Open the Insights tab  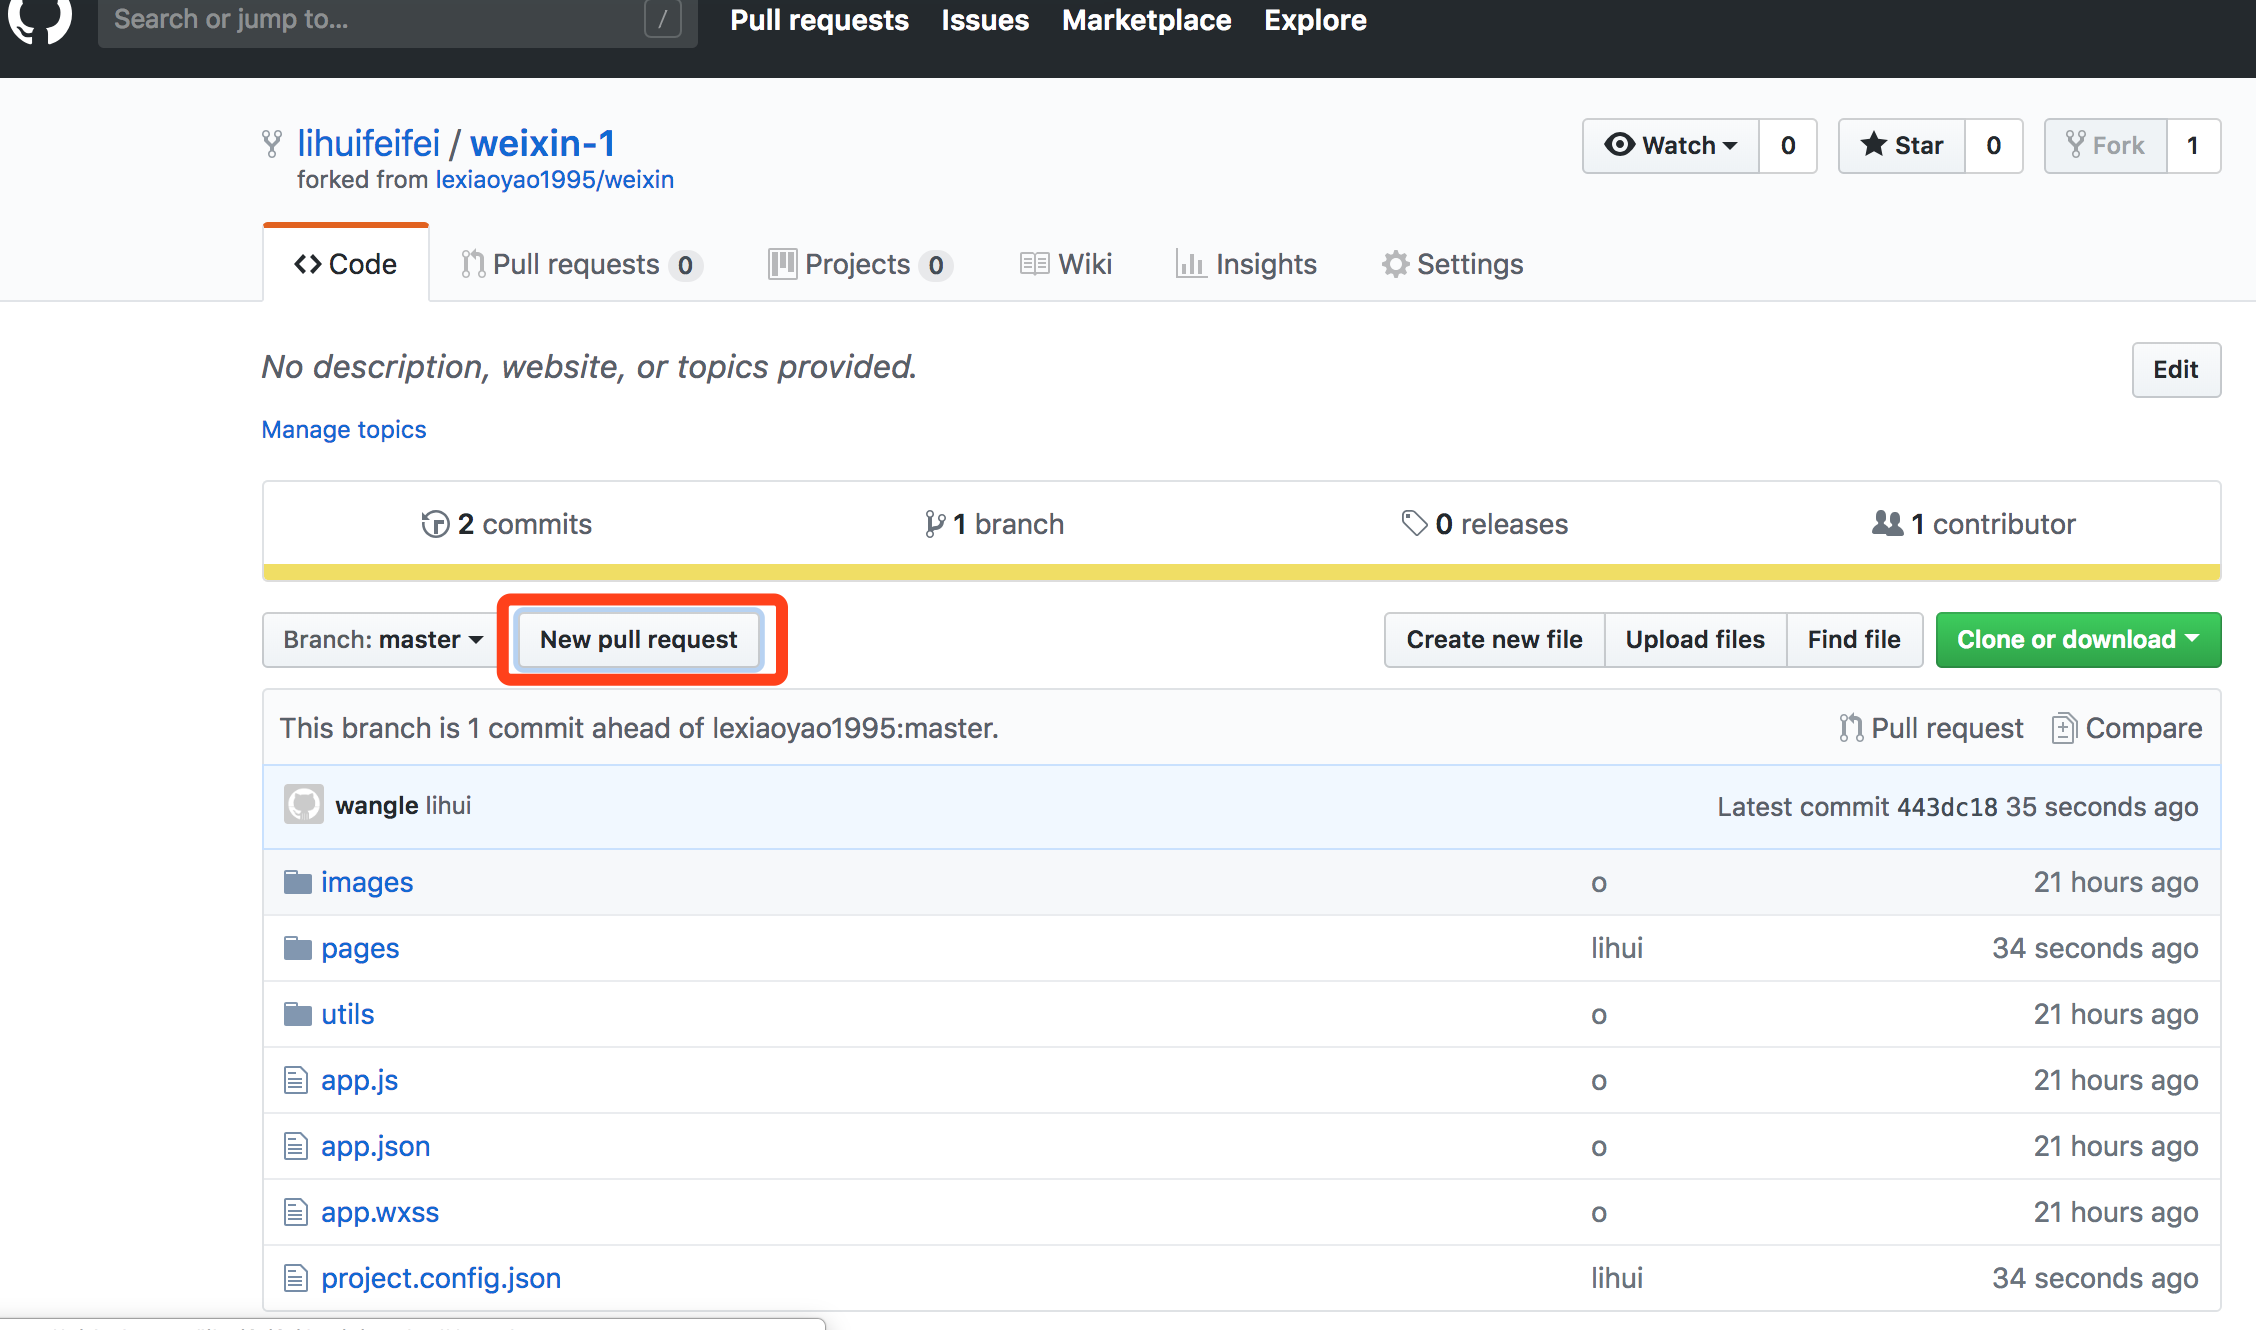click(1246, 264)
